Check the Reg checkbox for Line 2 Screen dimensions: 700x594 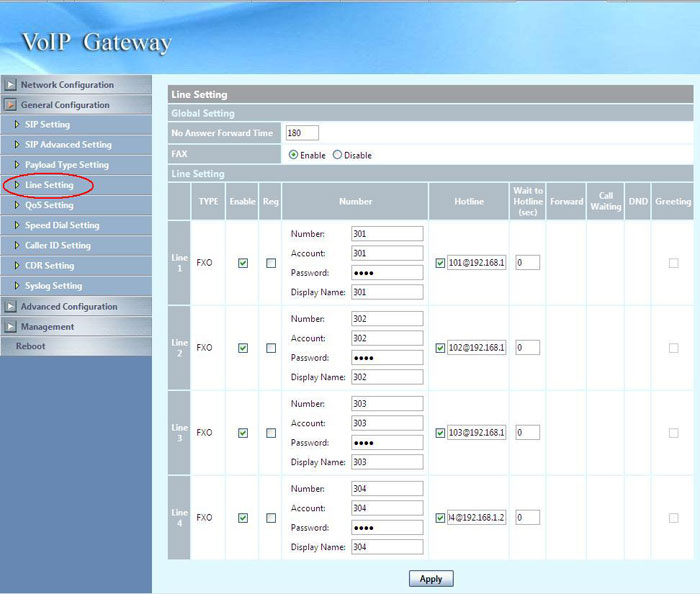270,348
